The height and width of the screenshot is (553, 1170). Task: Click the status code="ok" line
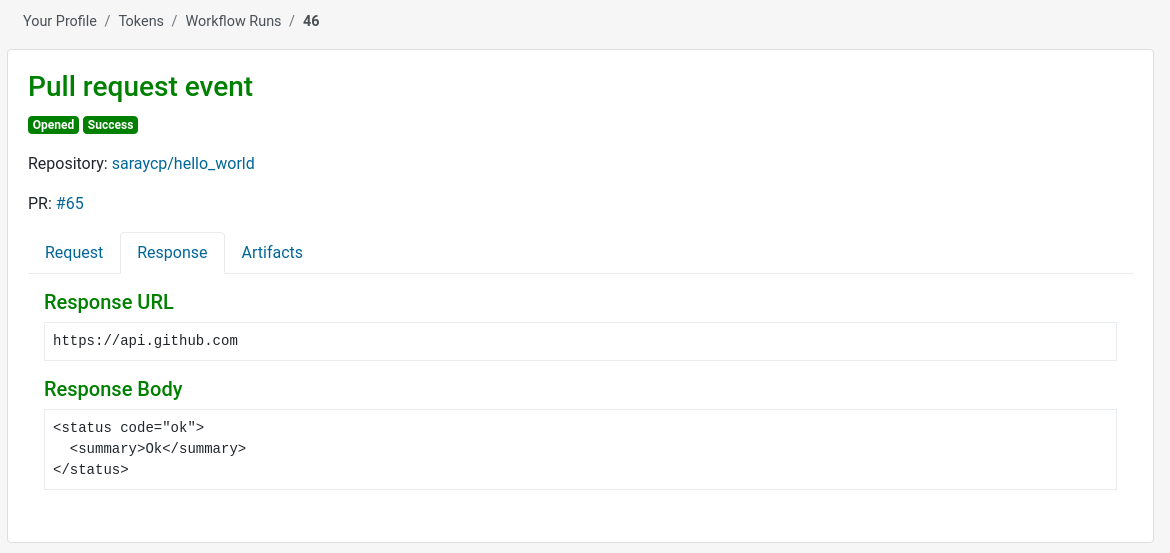[x=128, y=428]
